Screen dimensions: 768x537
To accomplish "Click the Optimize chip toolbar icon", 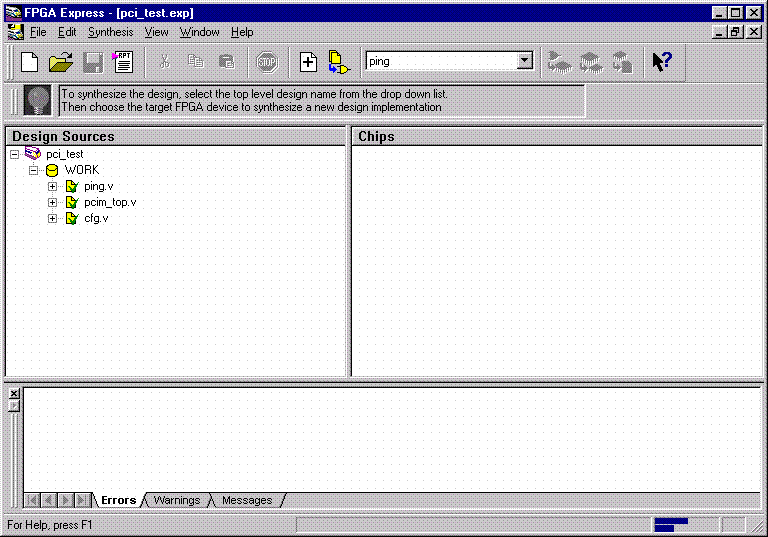I will coord(591,62).
